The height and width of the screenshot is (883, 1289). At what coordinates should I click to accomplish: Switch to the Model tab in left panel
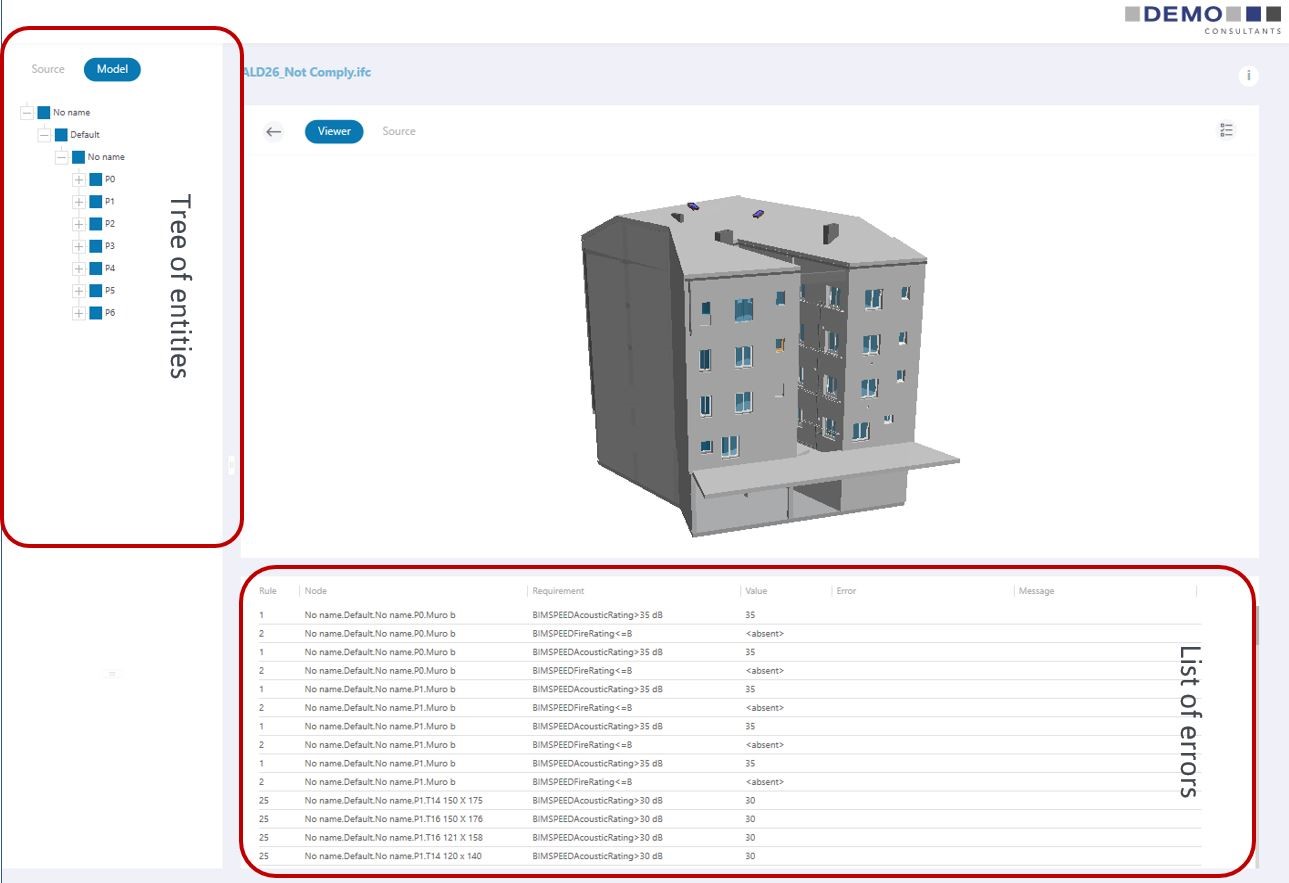tap(112, 69)
